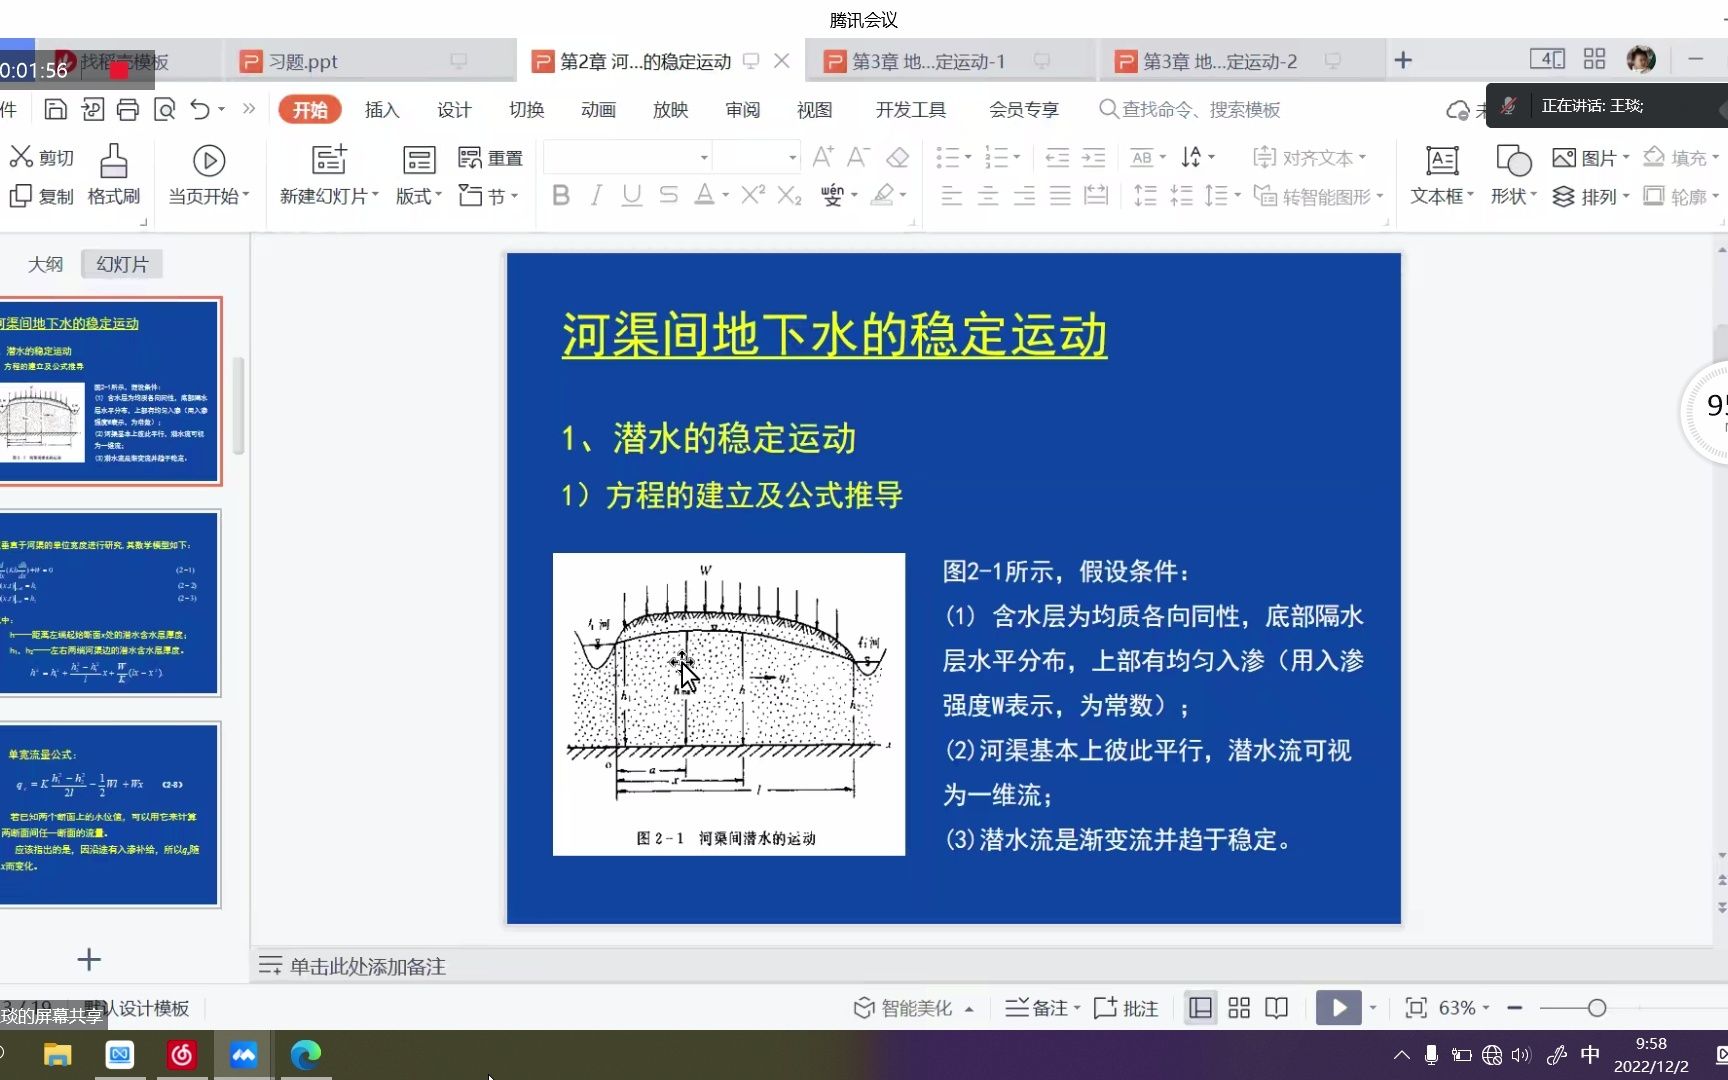1728x1080 pixels.
Task: Open the font name combo box
Action: tap(628, 157)
